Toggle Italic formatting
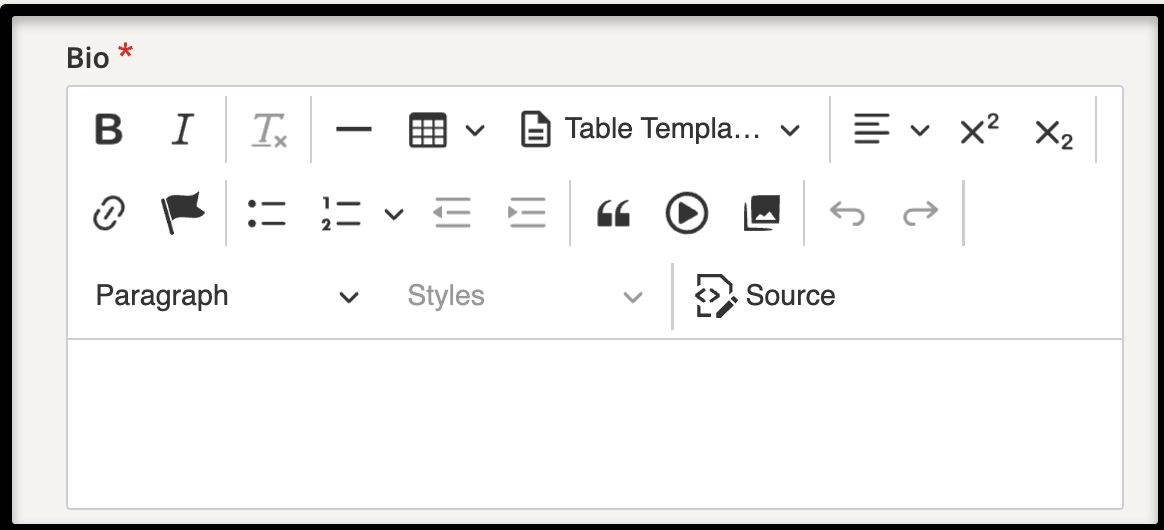This screenshot has width=1164, height=530. pos(182,130)
